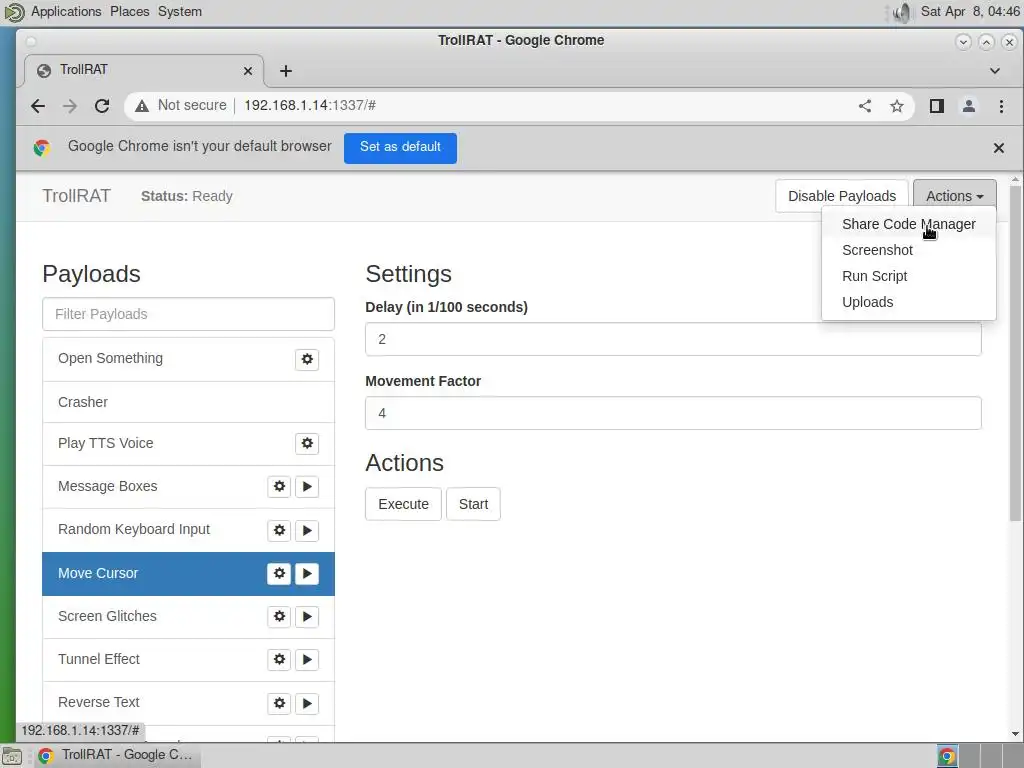The height and width of the screenshot is (768, 1024).
Task: Open Random Keyboard Input gear settings
Action: pyautogui.click(x=279, y=530)
